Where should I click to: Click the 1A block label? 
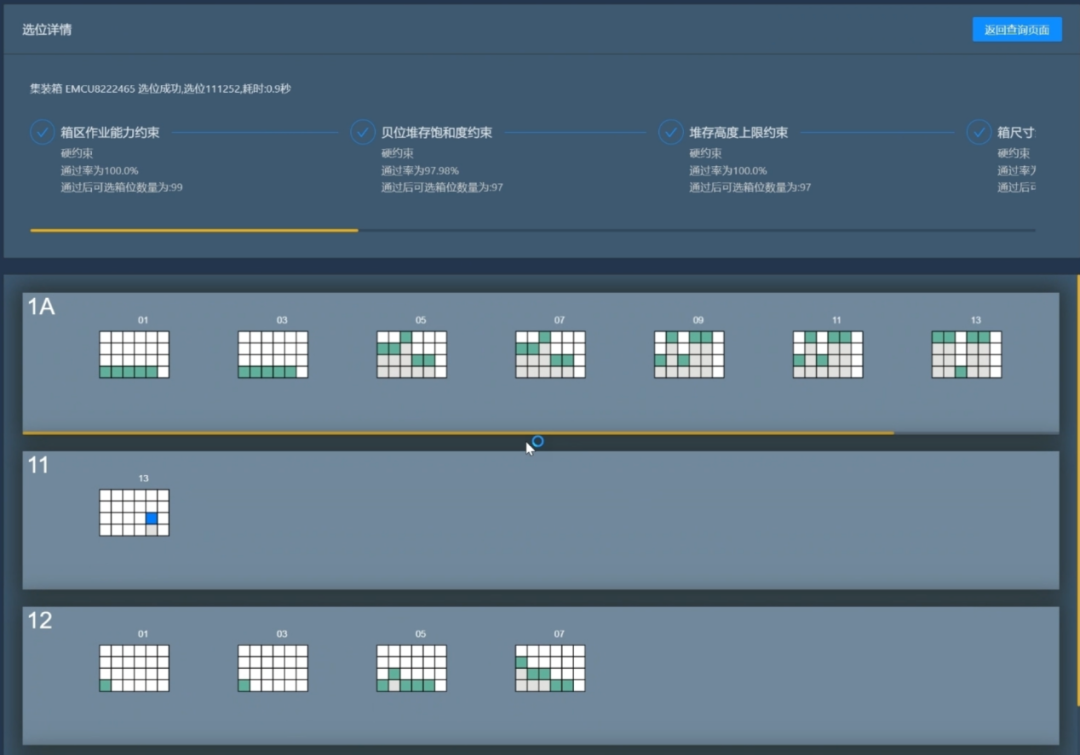[41, 307]
